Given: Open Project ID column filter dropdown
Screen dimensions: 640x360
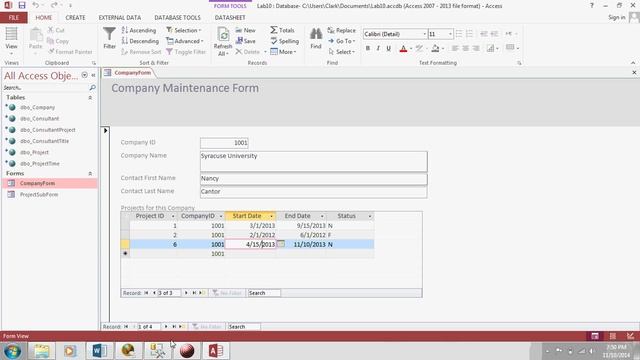Looking at the screenshot, I should click(x=173, y=216).
